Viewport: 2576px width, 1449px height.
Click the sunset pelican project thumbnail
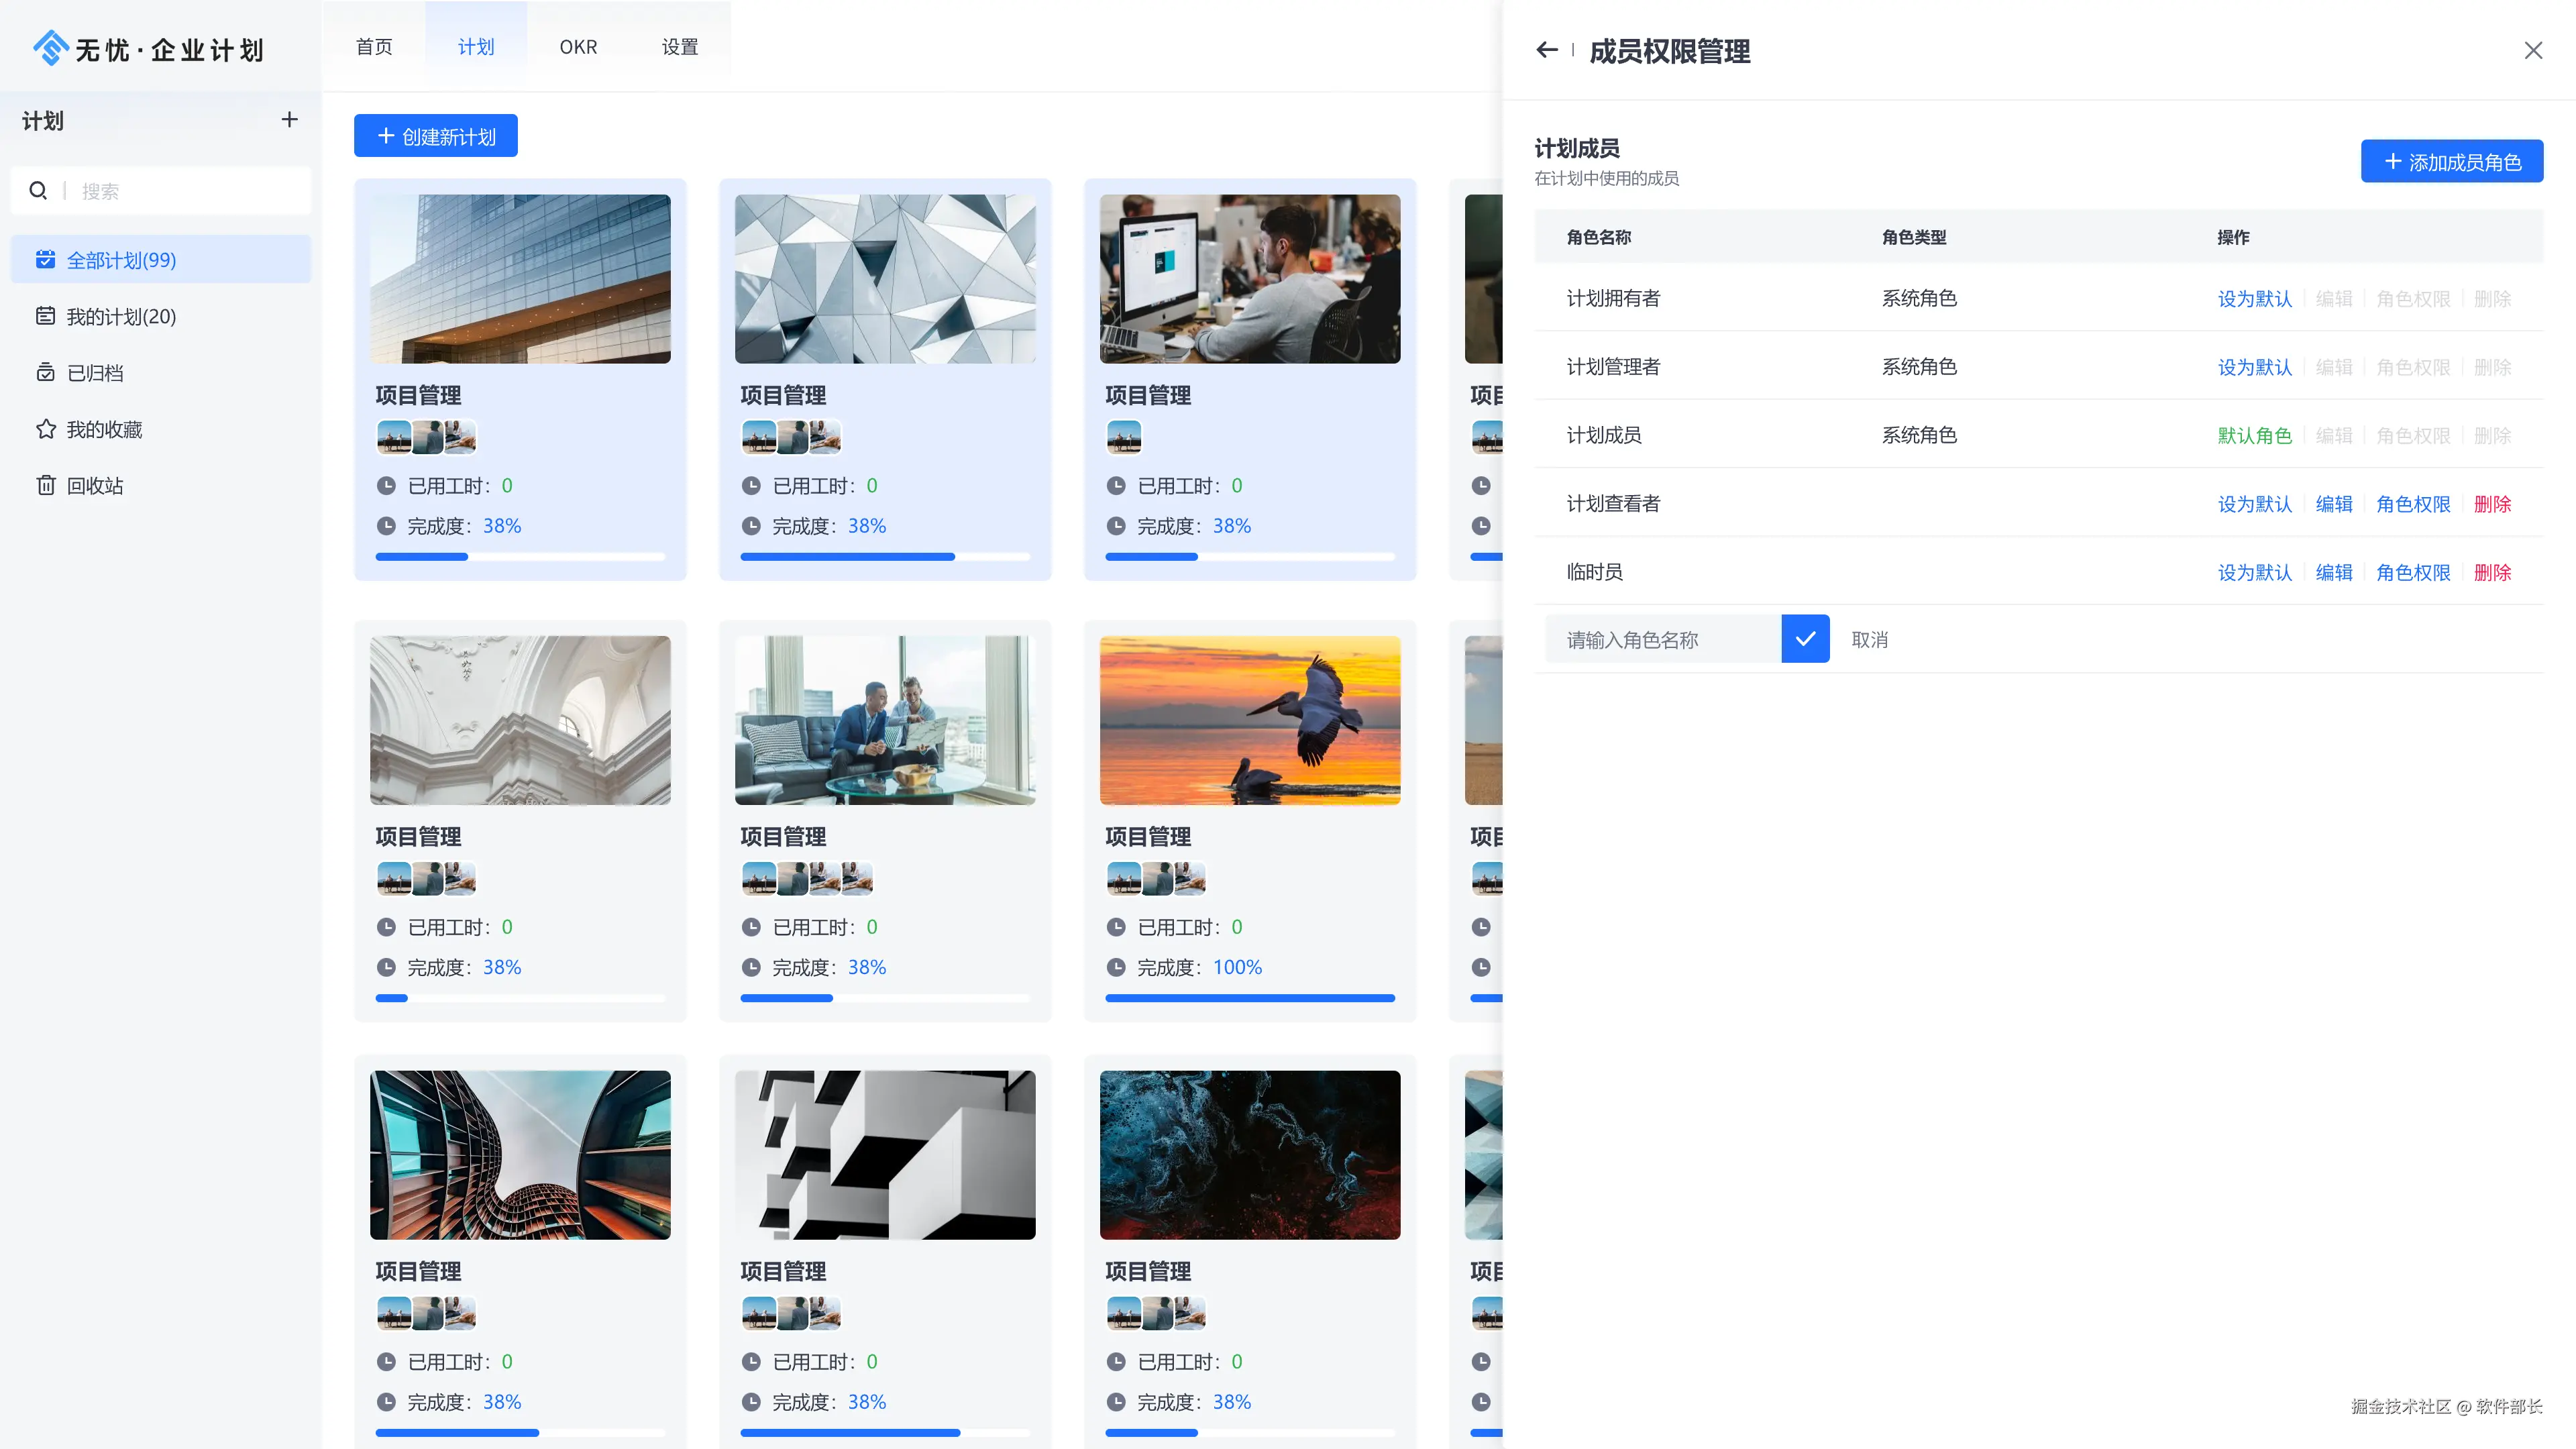[x=1250, y=720]
